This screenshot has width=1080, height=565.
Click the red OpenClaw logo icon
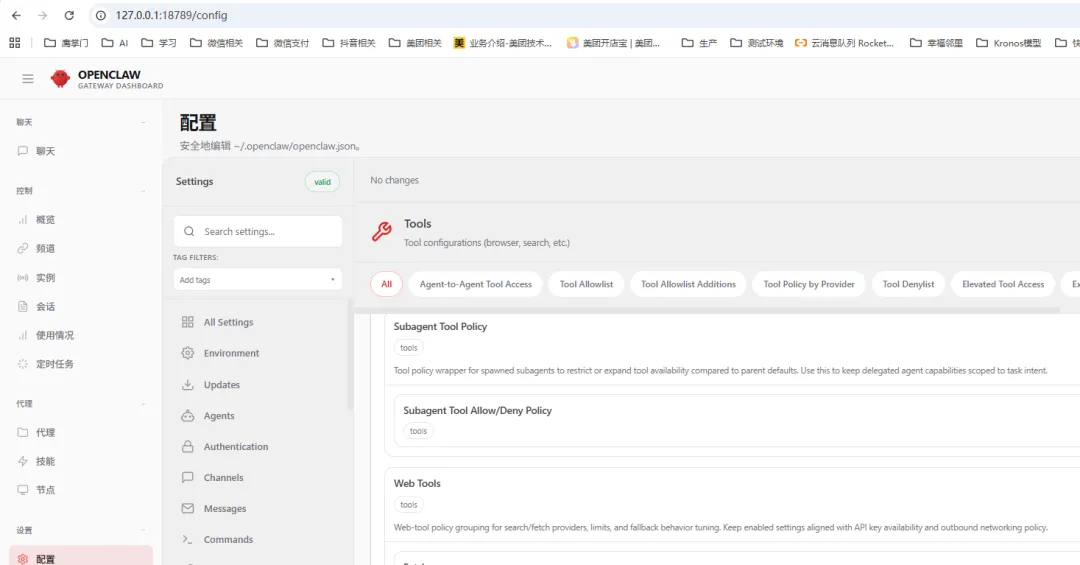(x=61, y=79)
